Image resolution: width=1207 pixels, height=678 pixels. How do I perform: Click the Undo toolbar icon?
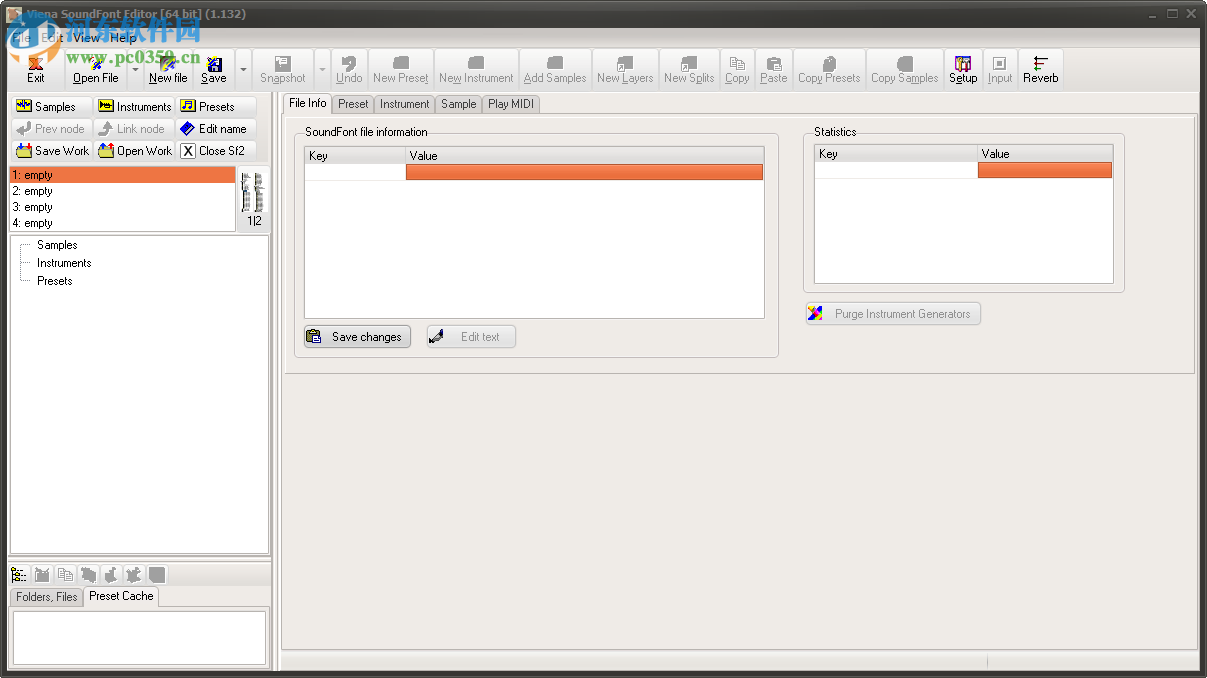tap(349, 69)
